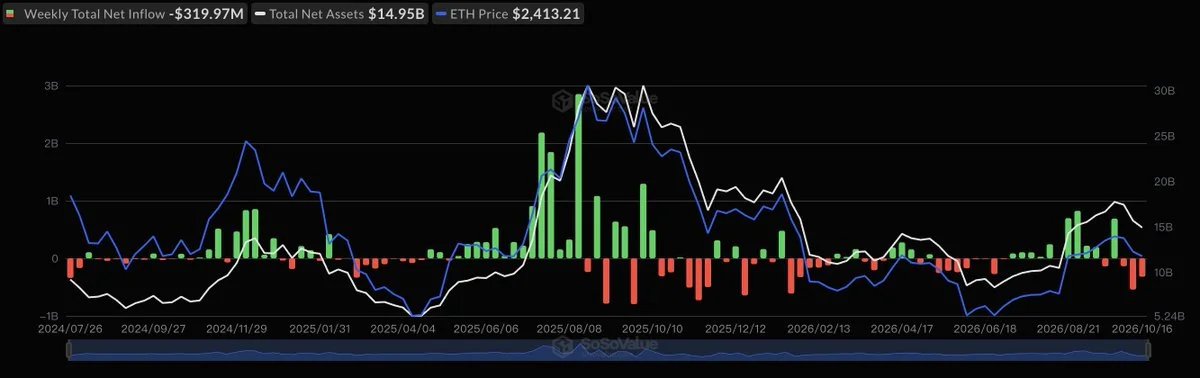Click the 2025/10/10 date label
This screenshot has width=1200, height=378.
pos(652,328)
